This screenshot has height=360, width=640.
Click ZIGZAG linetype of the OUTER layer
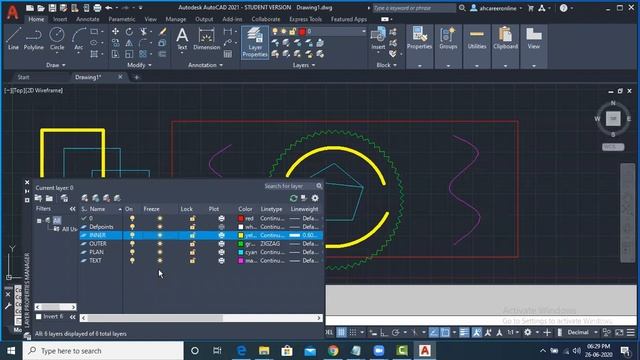(270, 244)
